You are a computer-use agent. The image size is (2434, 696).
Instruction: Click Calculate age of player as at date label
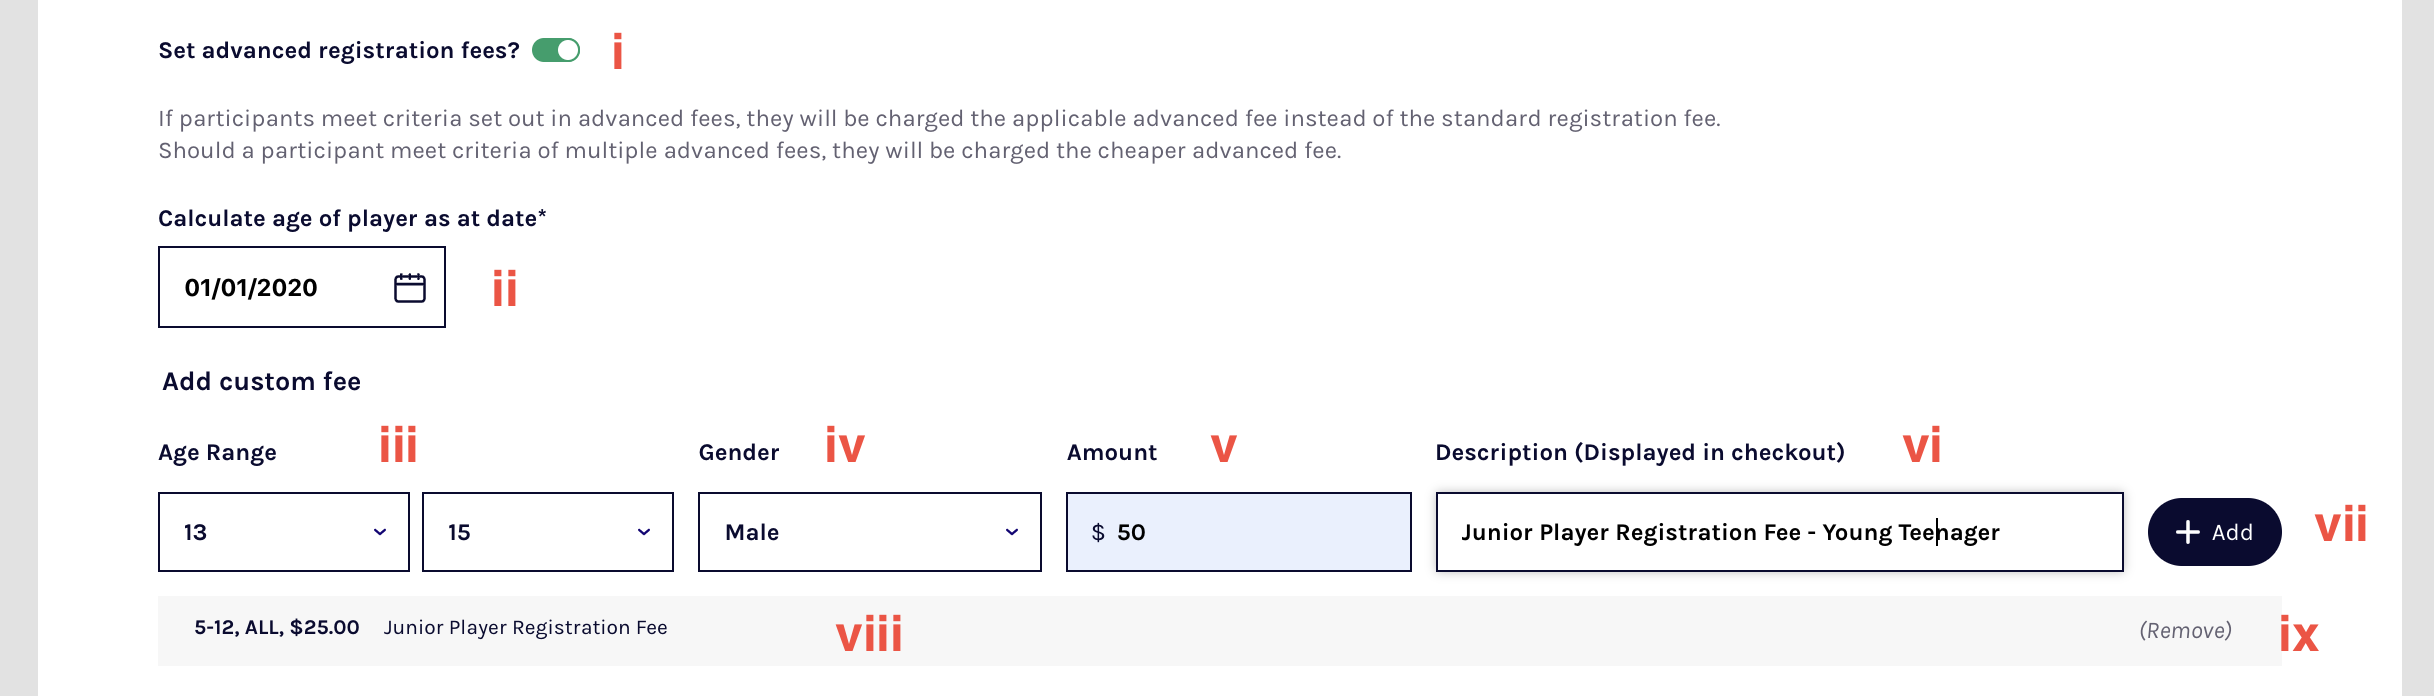(352, 218)
